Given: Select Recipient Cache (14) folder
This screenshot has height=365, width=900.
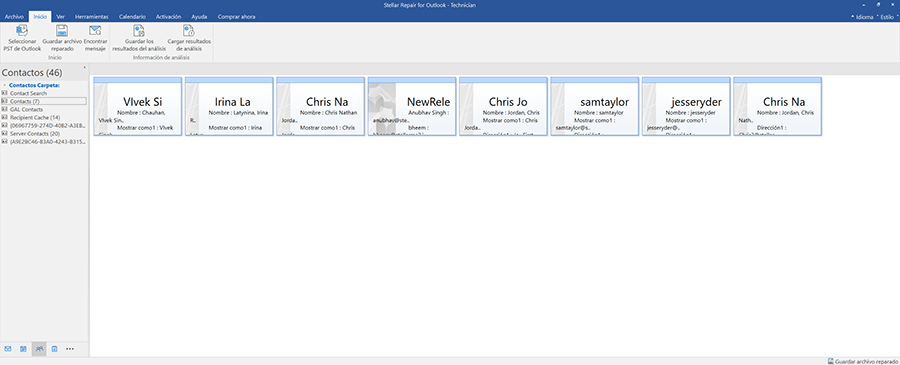Looking at the screenshot, I should point(35,117).
